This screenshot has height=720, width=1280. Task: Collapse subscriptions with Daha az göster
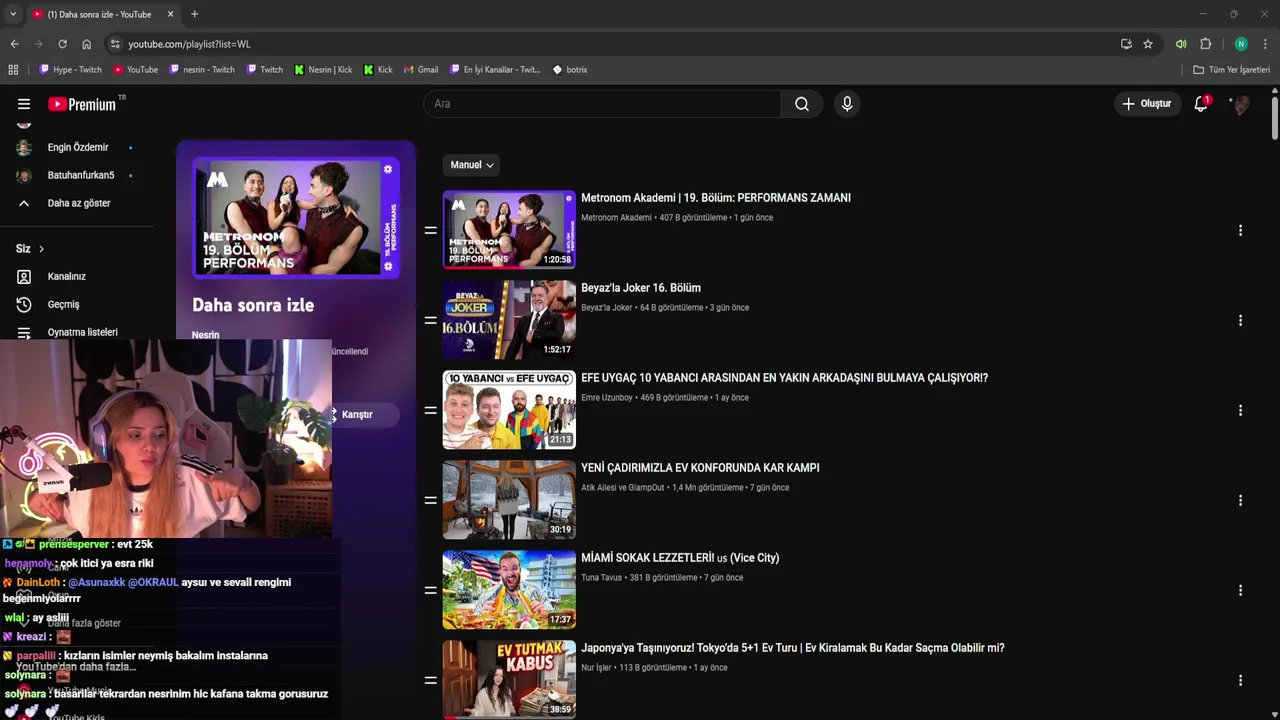pos(78,203)
